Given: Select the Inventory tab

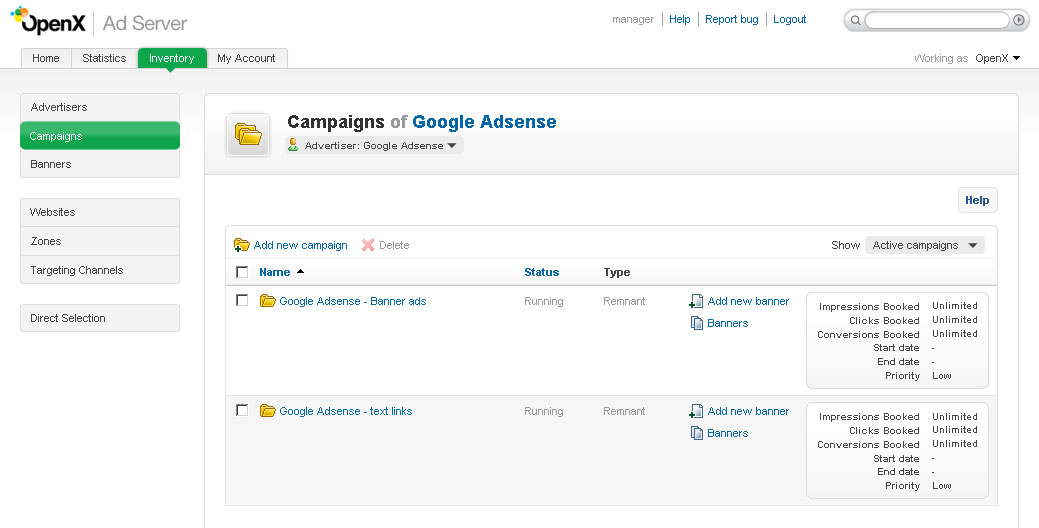Looking at the screenshot, I should (172, 58).
